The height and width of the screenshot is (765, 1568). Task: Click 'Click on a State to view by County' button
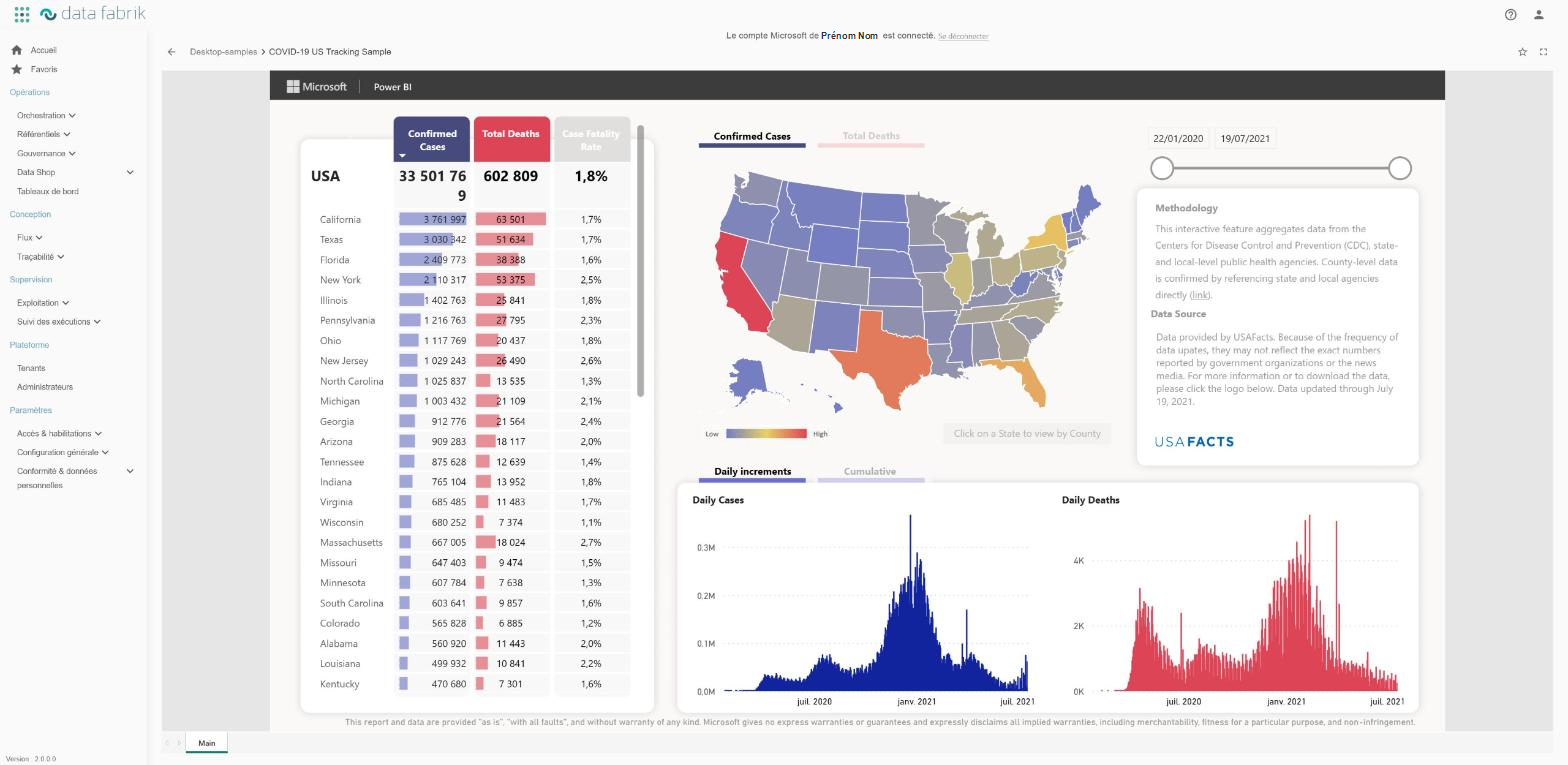[1027, 434]
